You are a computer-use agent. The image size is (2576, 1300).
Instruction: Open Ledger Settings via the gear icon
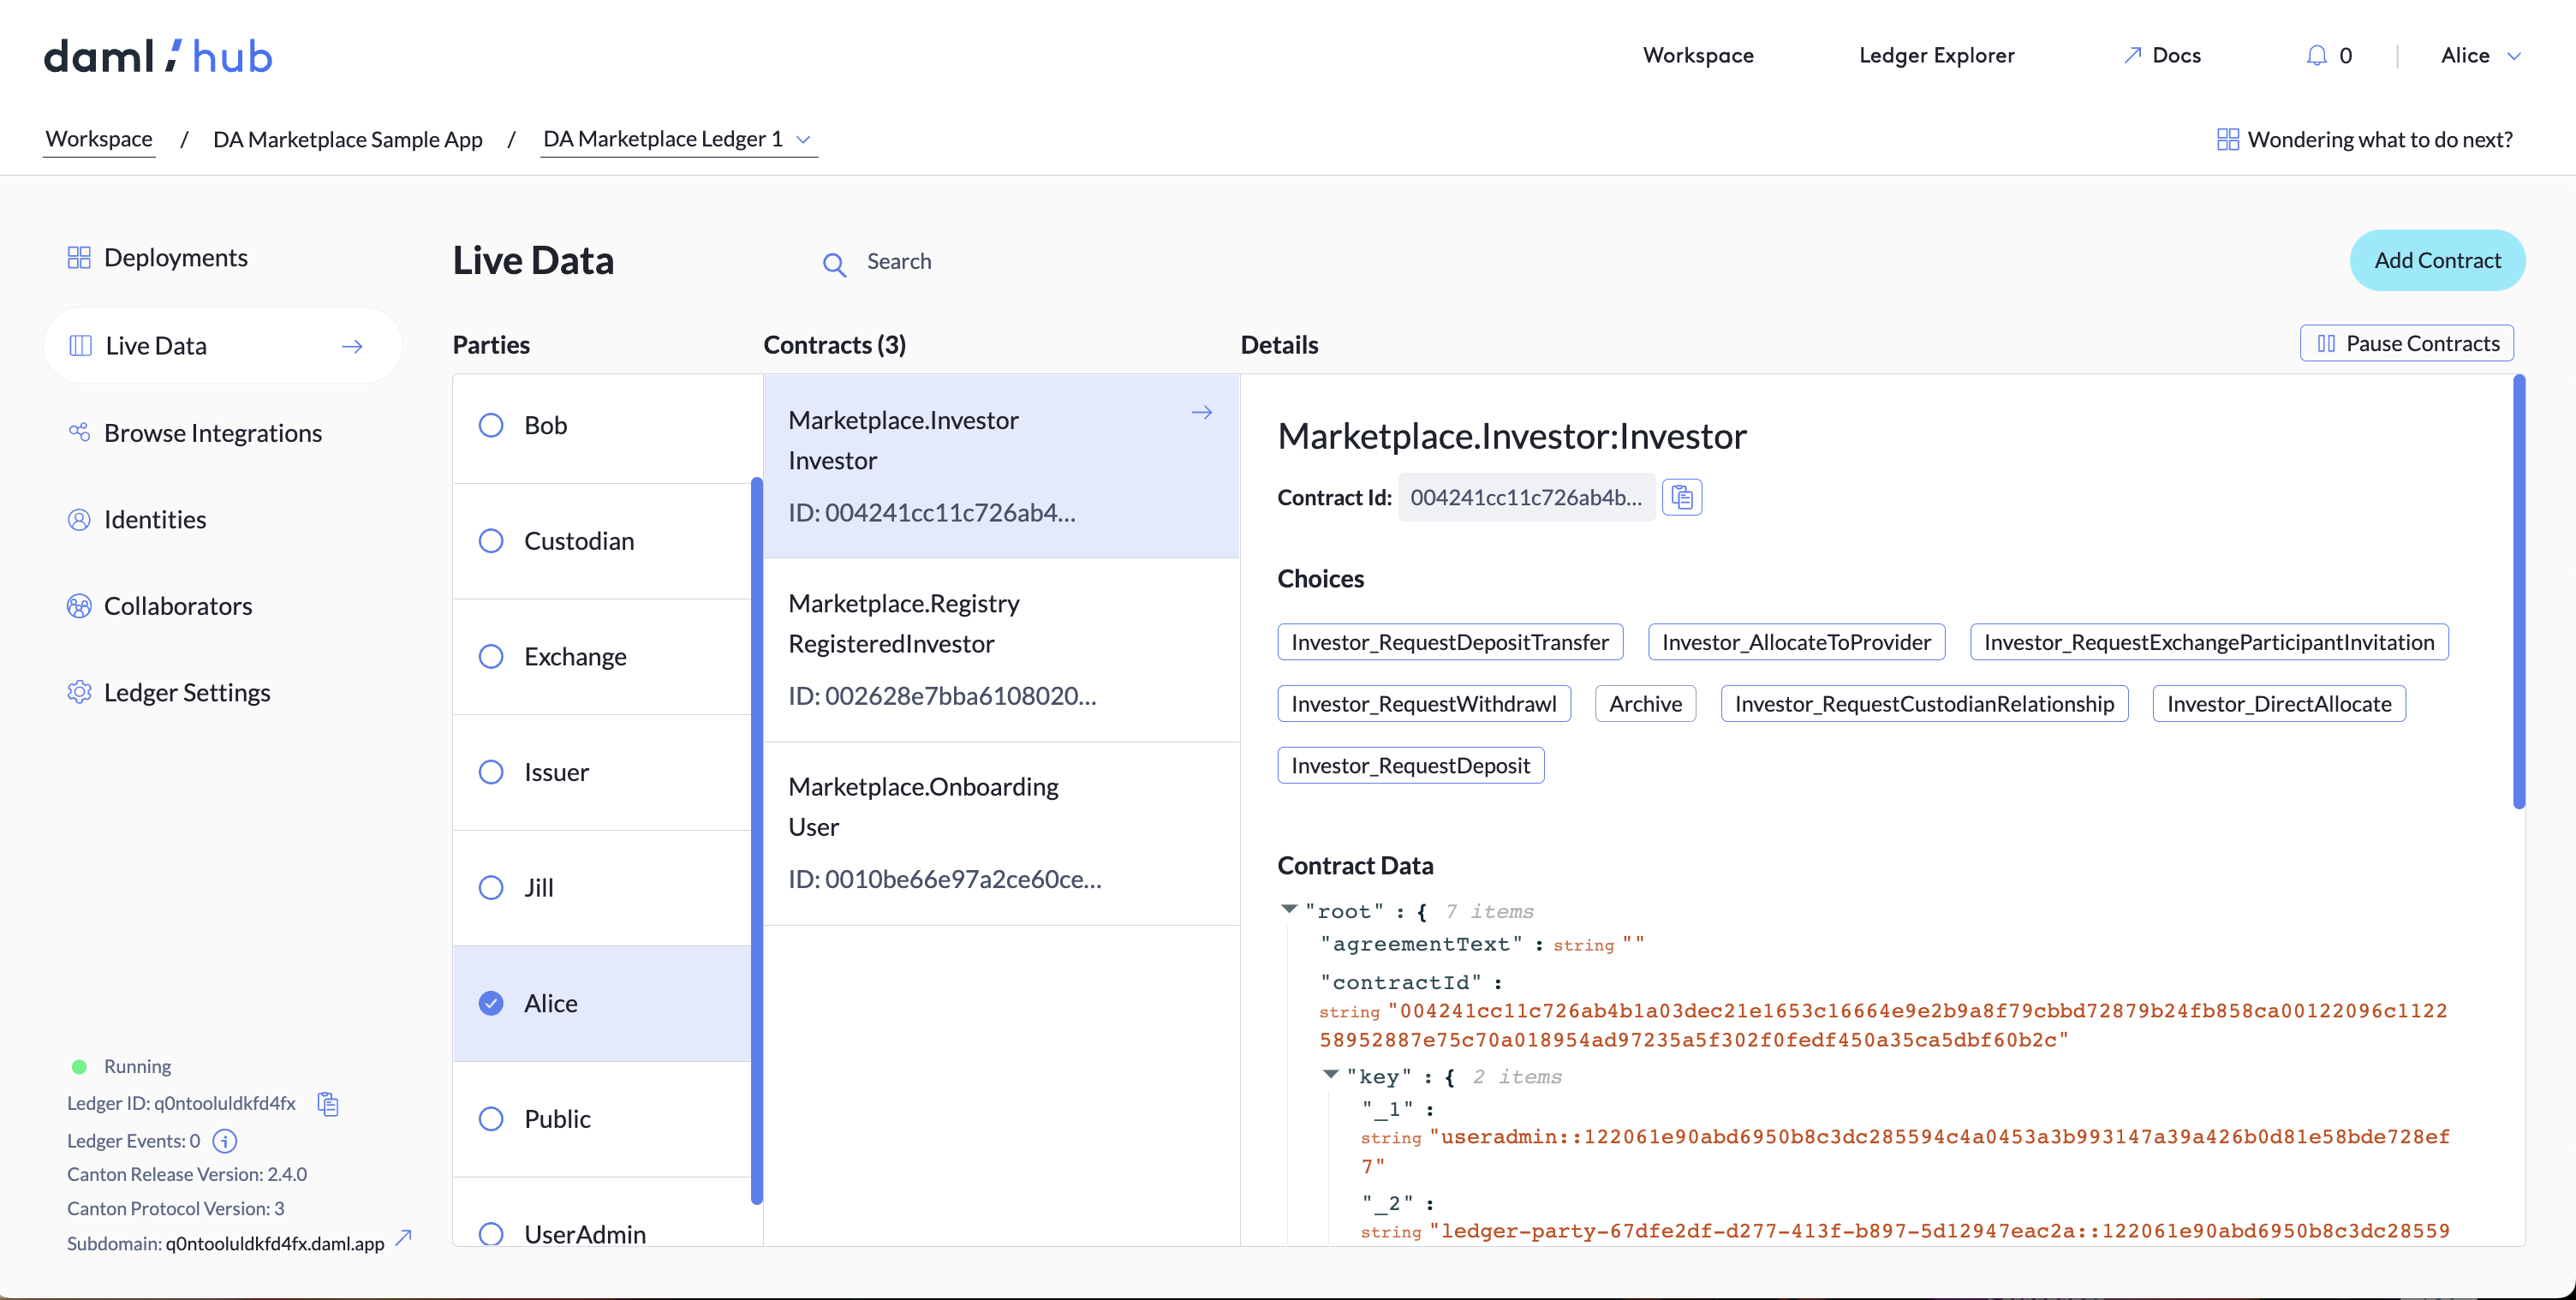[79, 692]
